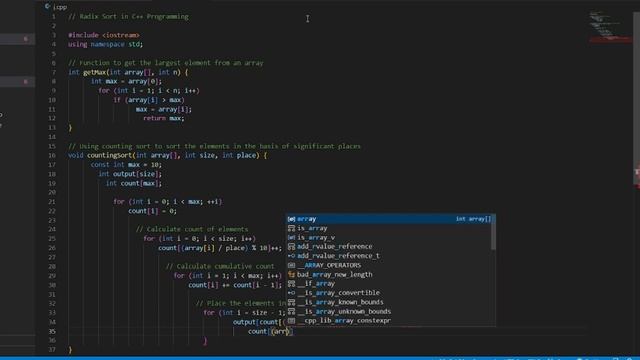Click line number 37 in gutter

coord(52,350)
